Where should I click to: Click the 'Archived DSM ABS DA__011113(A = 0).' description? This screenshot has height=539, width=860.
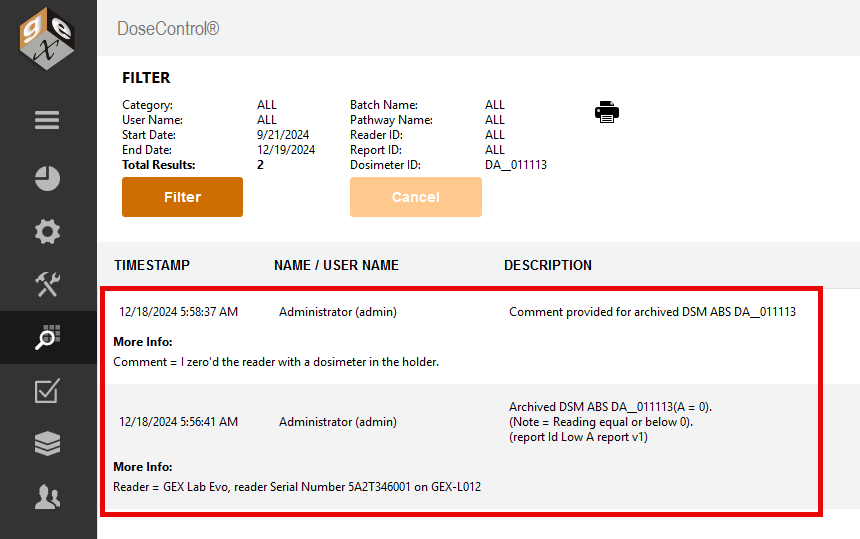pyautogui.click(x=610, y=407)
